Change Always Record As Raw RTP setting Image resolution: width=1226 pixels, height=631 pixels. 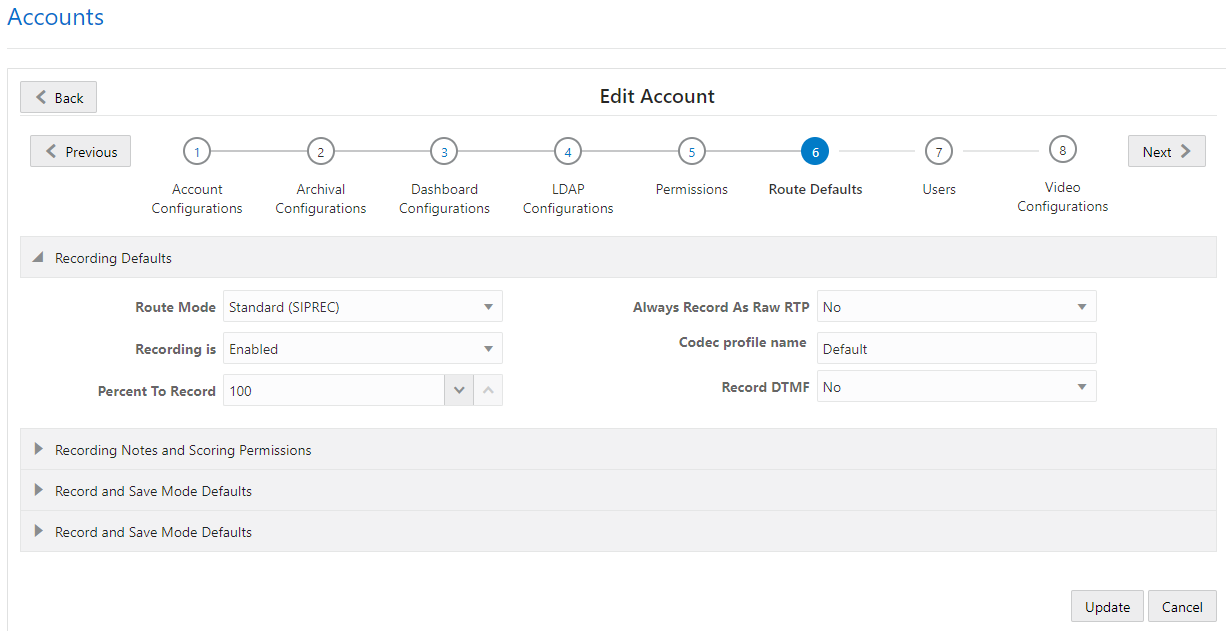click(x=1081, y=306)
